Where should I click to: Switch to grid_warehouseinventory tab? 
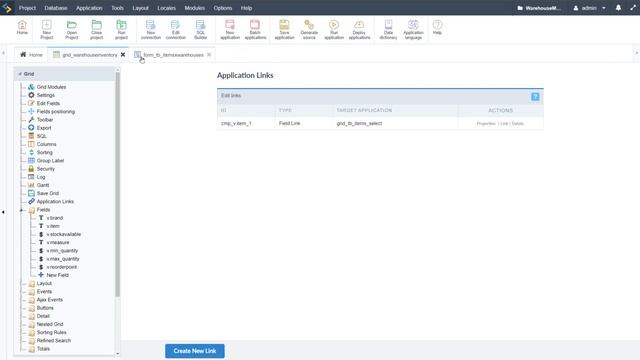point(89,55)
